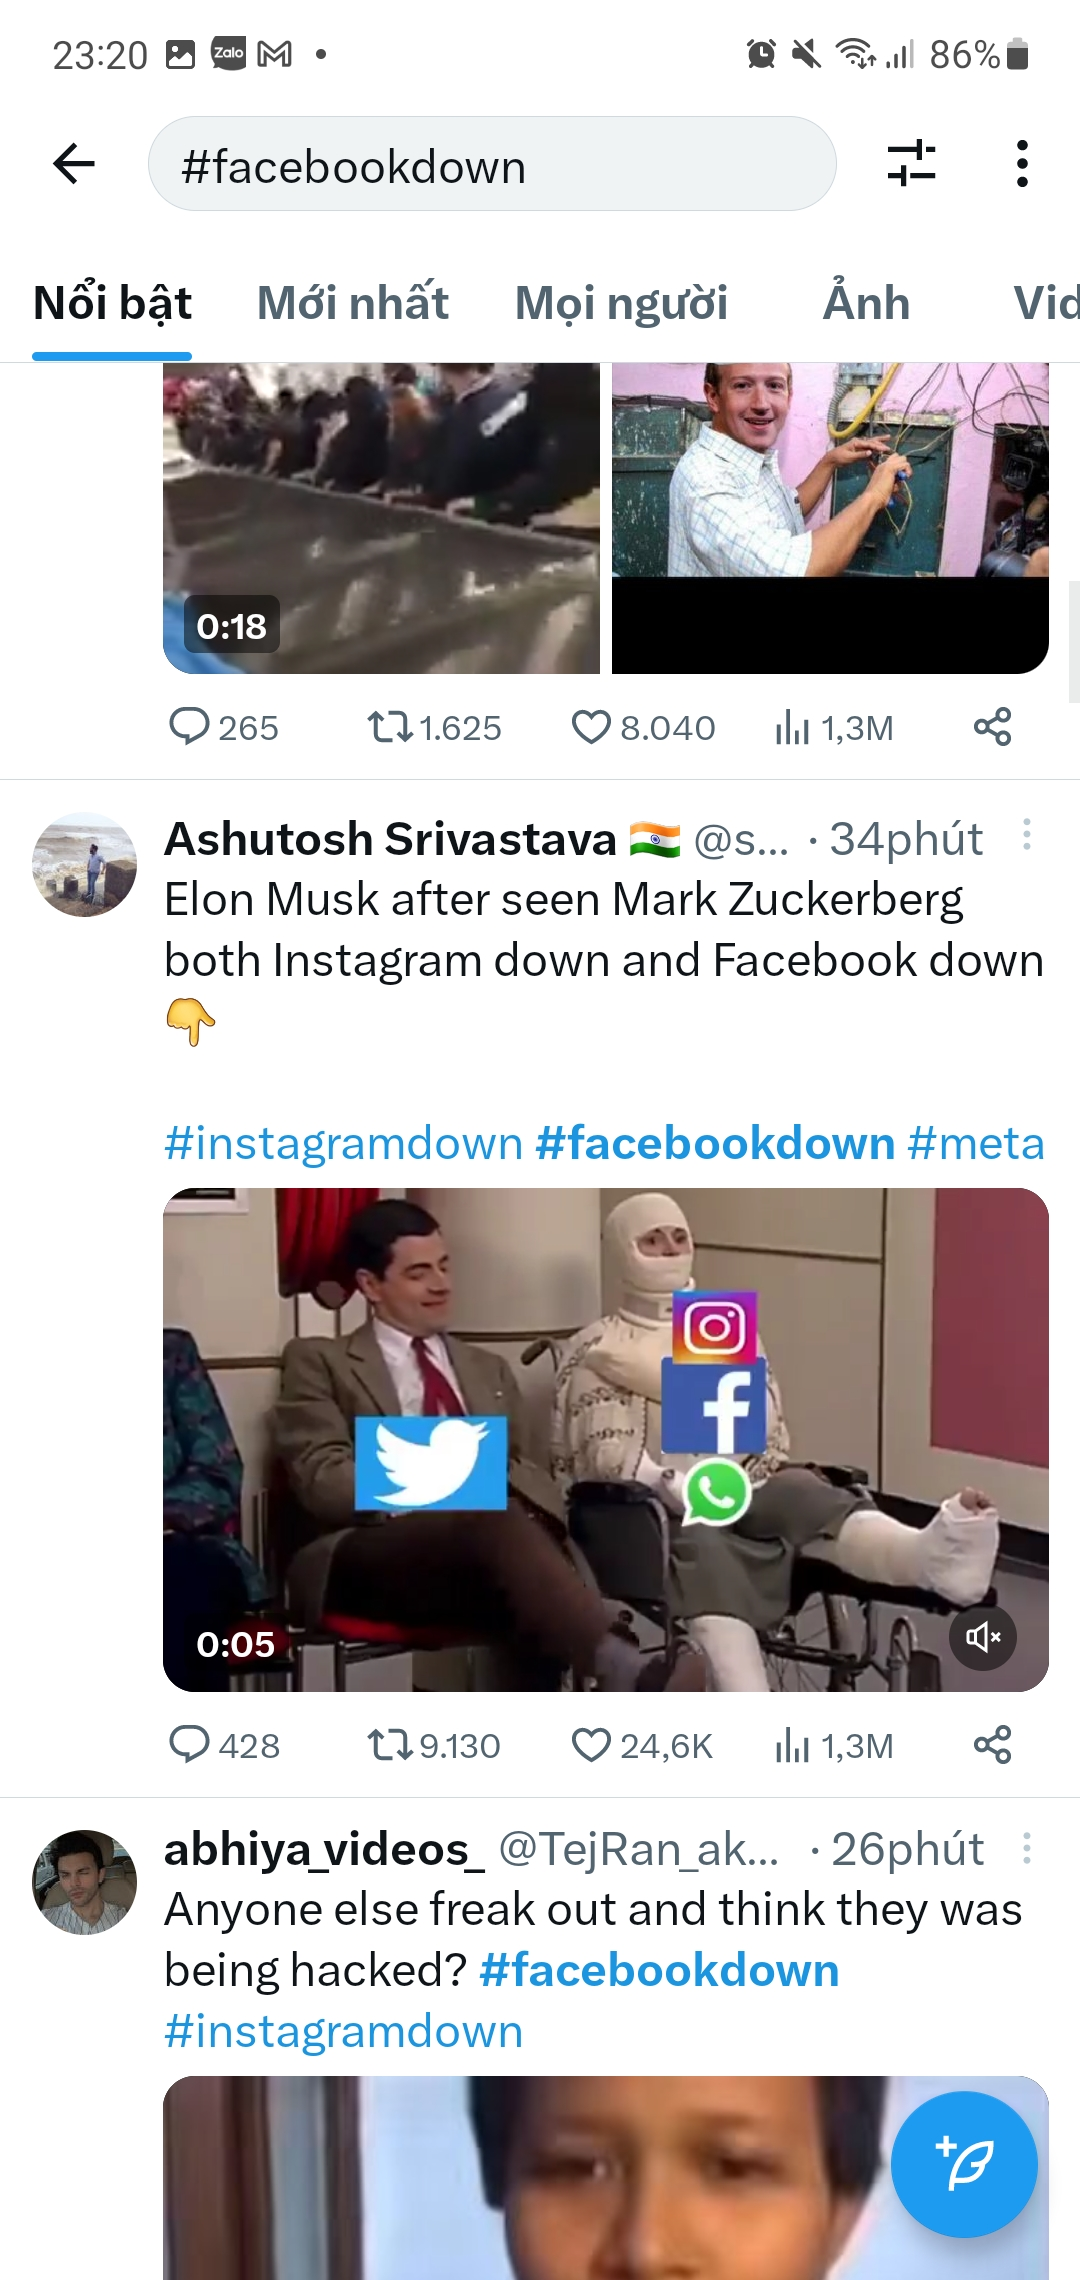Unmute the Mr. Bean video

[x=982, y=1637]
